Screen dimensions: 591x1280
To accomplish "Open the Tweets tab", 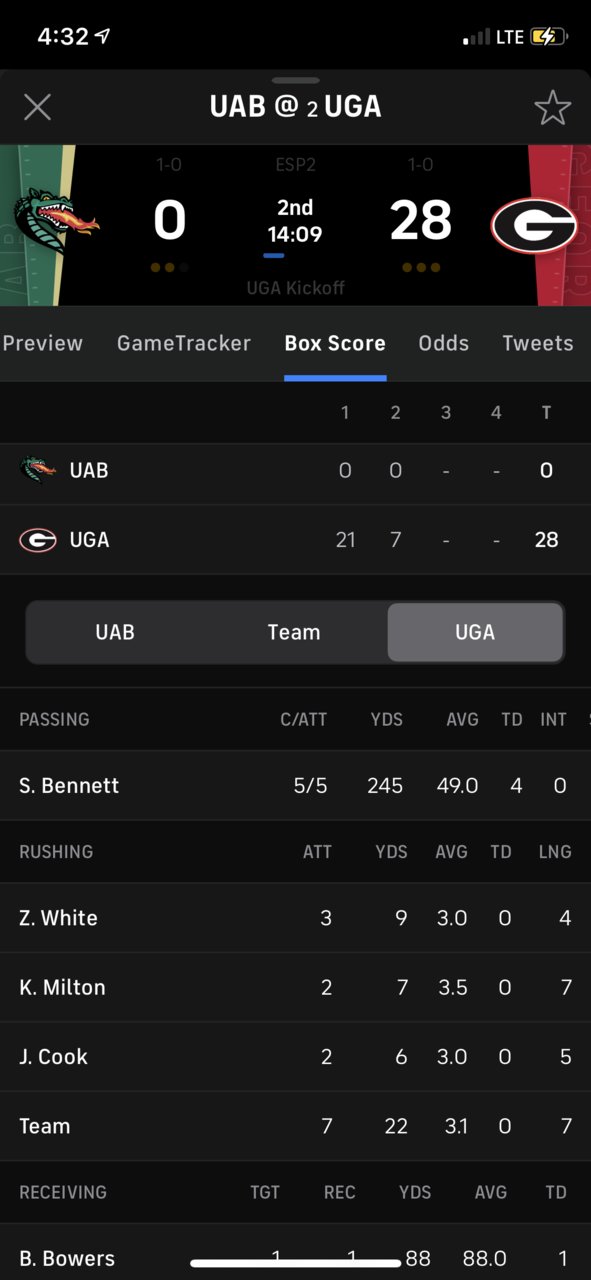I will click(x=538, y=343).
